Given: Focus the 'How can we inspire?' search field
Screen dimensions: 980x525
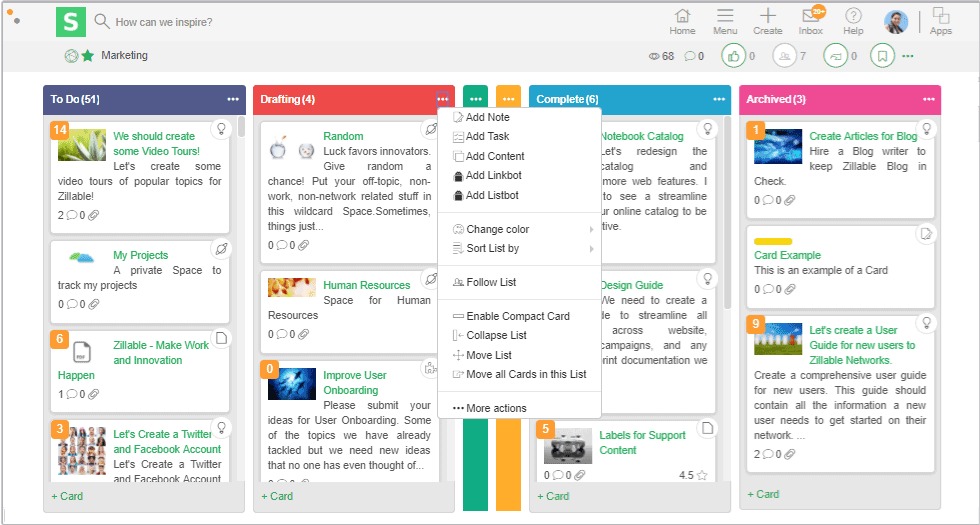Looking at the screenshot, I should [164, 22].
